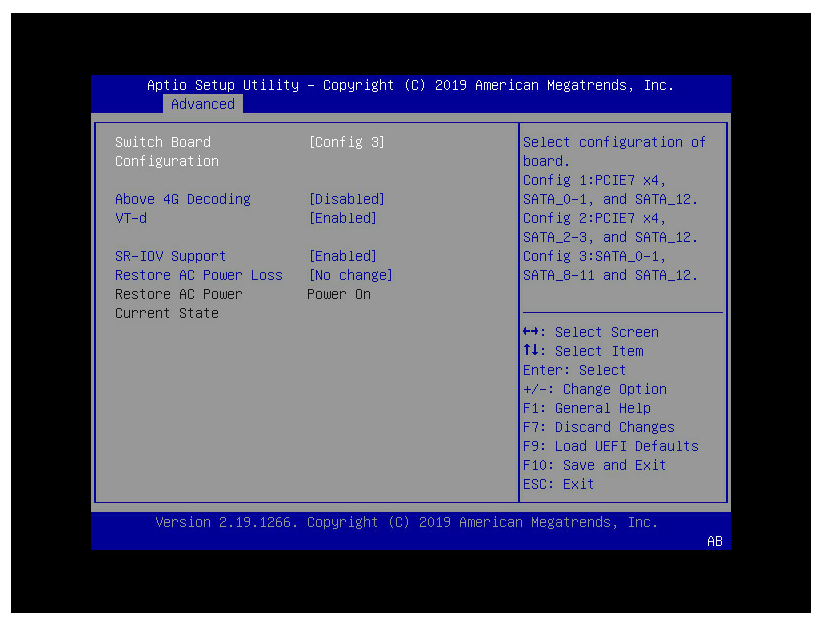This screenshot has height=627, width=826.
Task: Change Above 4G Decoding [Disabled] value
Action: (347, 199)
